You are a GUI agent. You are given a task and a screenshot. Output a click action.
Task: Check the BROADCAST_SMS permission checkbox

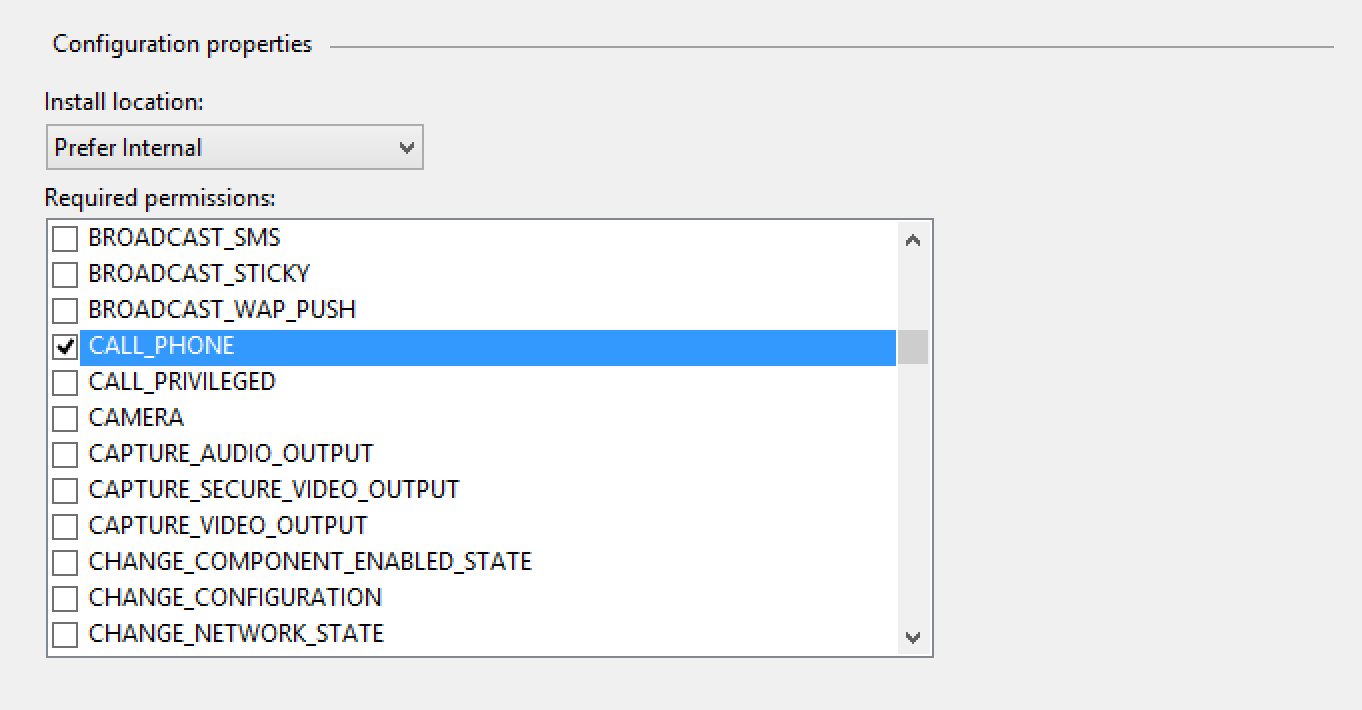tap(65, 239)
